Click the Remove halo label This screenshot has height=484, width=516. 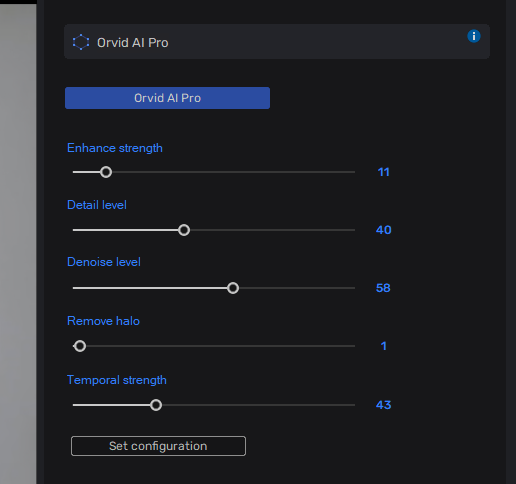pyautogui.click(x=103, y=321)
